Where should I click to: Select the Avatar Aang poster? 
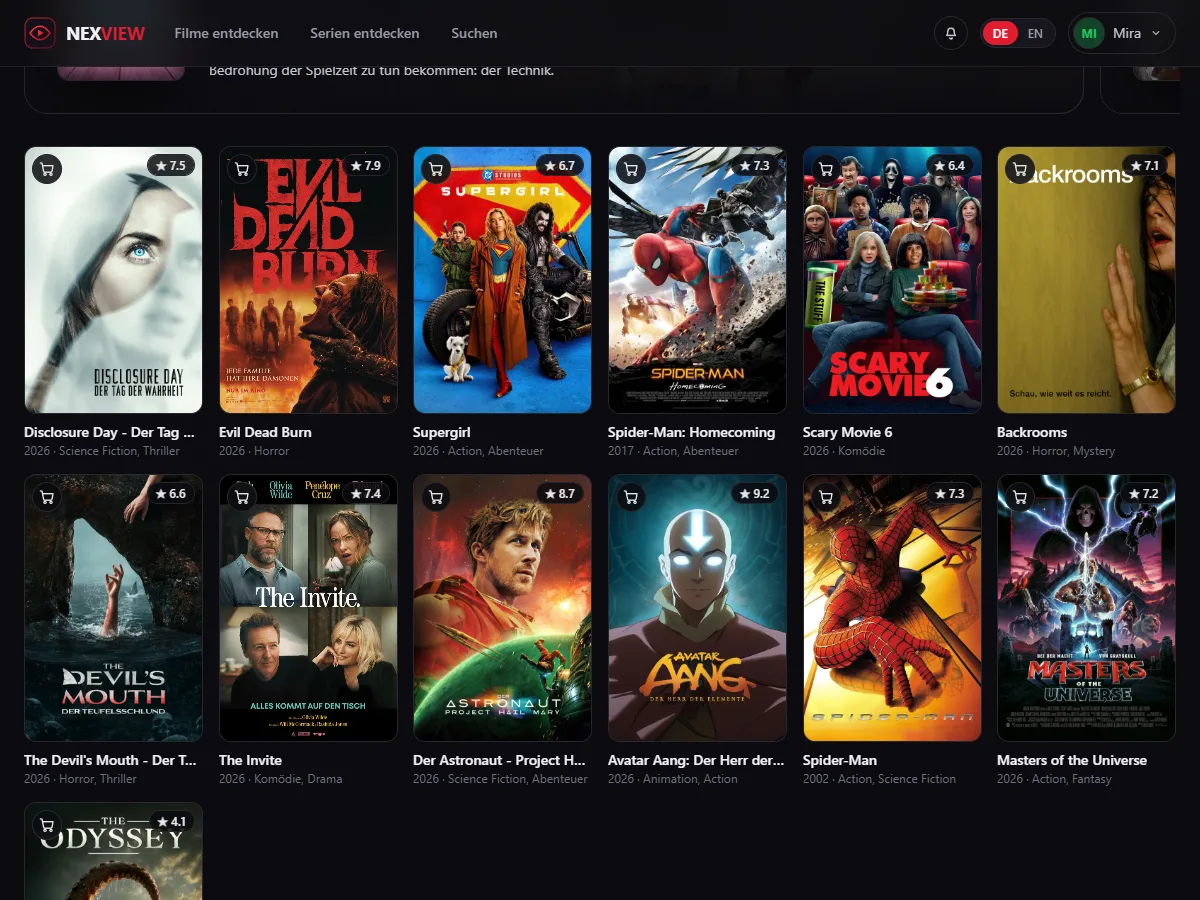(x=697, y=608)
